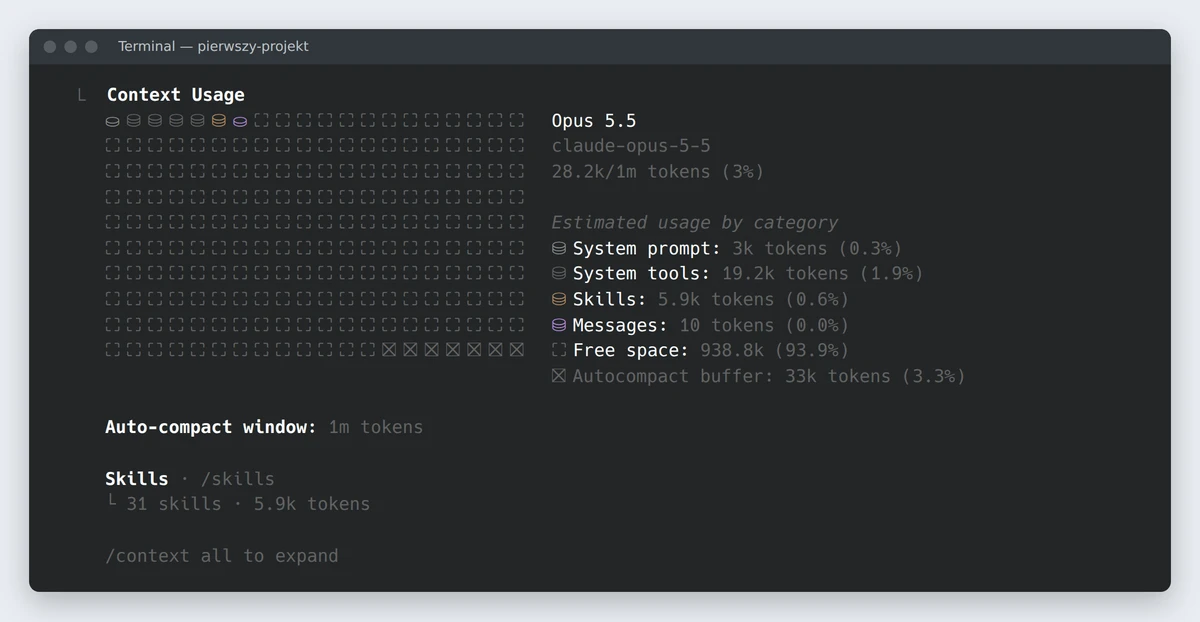This screenshot has height=622, width=1200.
Task: Click first block in the context grid
Action: [x=112, y=121]
